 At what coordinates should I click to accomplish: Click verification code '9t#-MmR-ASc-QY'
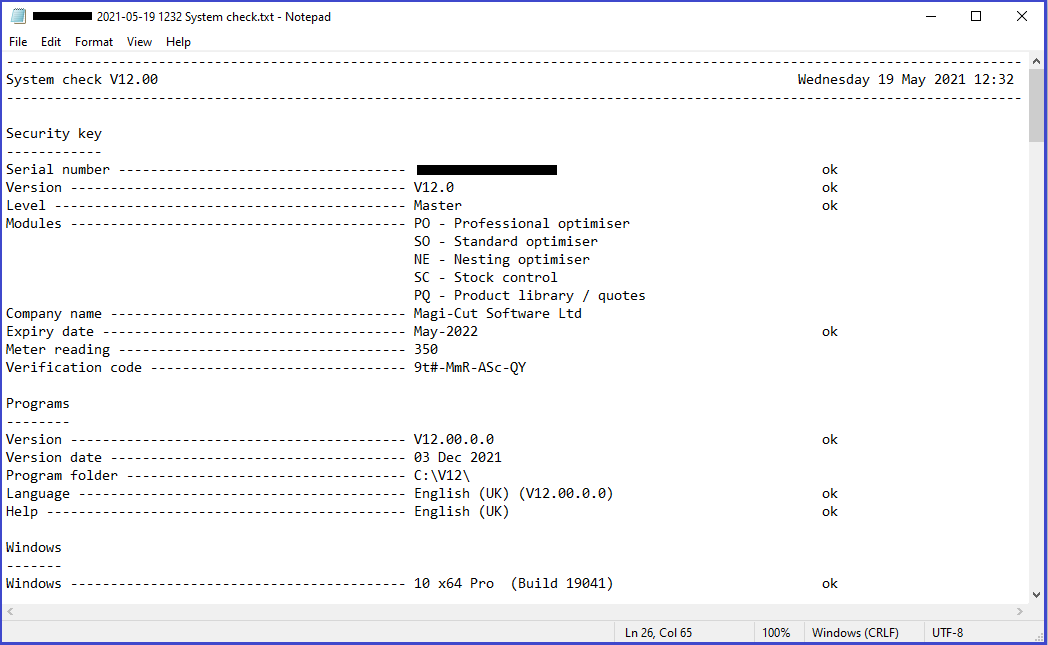pyautogui.click(x=470, y=368)
